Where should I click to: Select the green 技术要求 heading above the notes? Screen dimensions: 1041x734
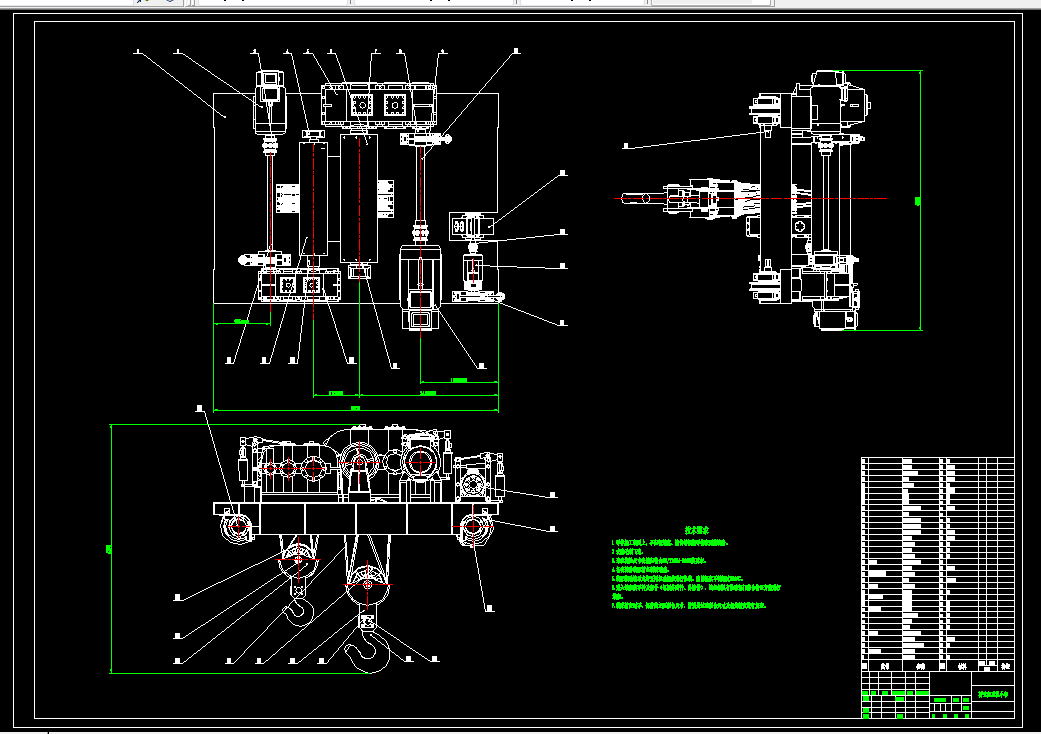696,530
